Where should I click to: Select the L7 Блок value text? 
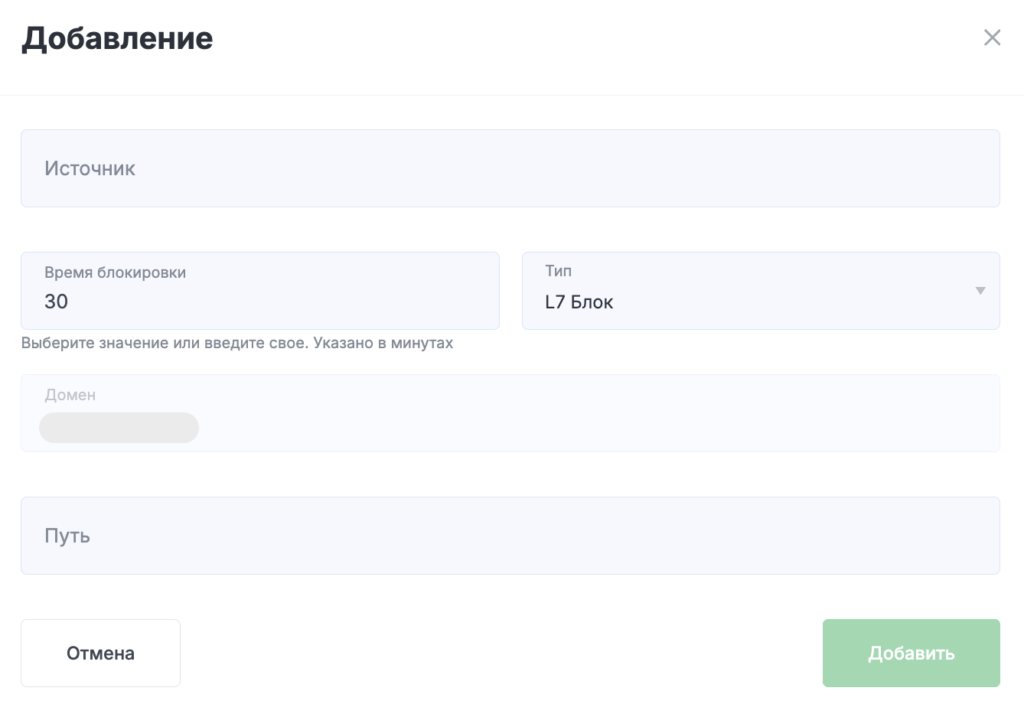tap(579, 302)
